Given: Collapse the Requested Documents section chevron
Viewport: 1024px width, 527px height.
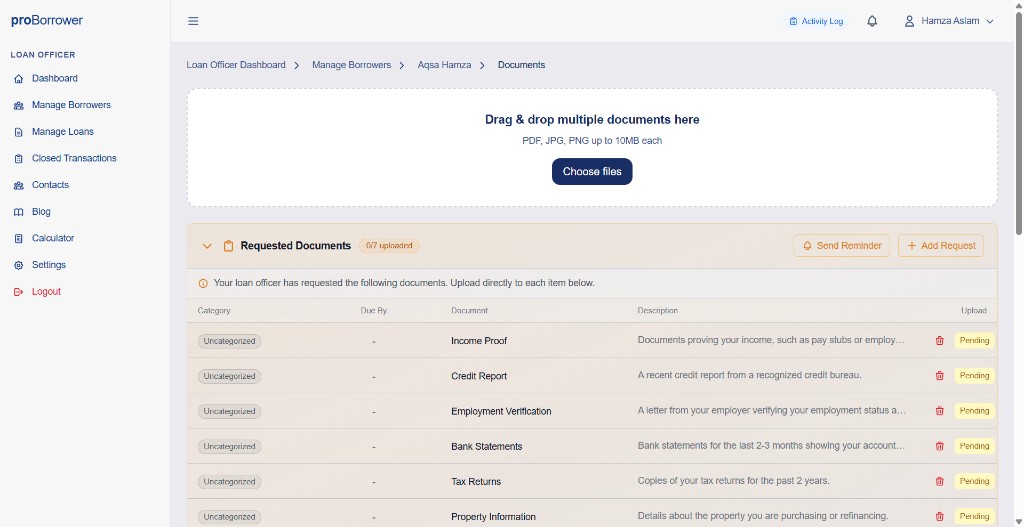Looking at the screenshot, I should click(207, 246).
